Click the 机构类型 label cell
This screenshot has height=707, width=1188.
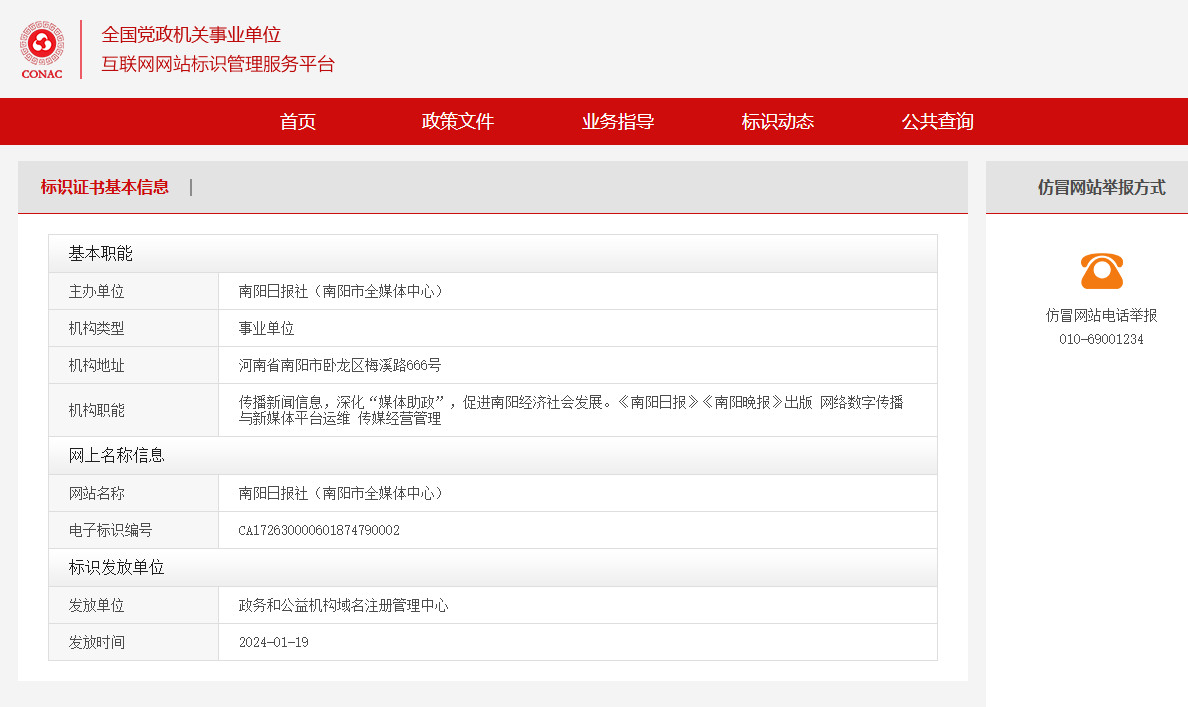(133, 328)
